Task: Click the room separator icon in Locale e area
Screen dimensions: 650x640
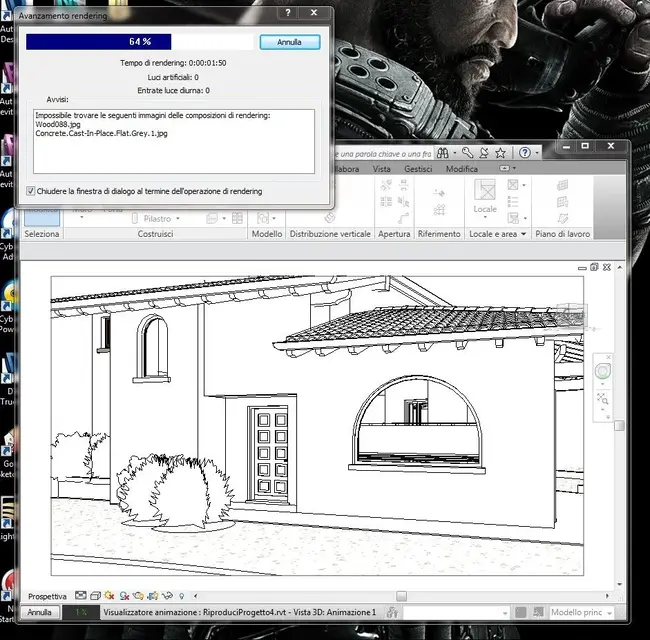Action: tap(513, 185)
